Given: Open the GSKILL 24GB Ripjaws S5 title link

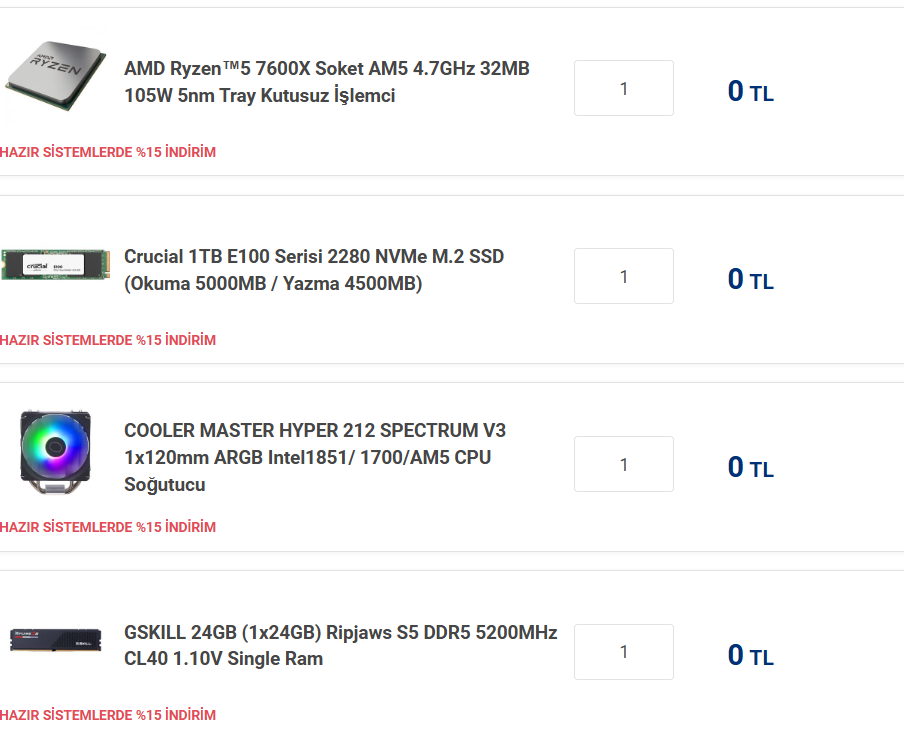Looking at the screenshot, I should [340, 645].
